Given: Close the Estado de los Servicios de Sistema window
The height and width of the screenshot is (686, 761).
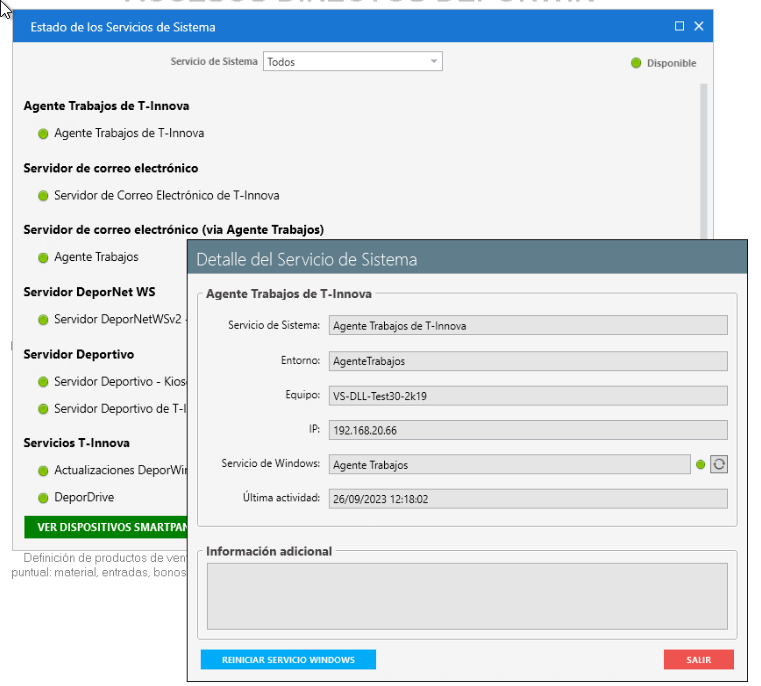Looking at the screenshot, I should click(x=699, y=26).
